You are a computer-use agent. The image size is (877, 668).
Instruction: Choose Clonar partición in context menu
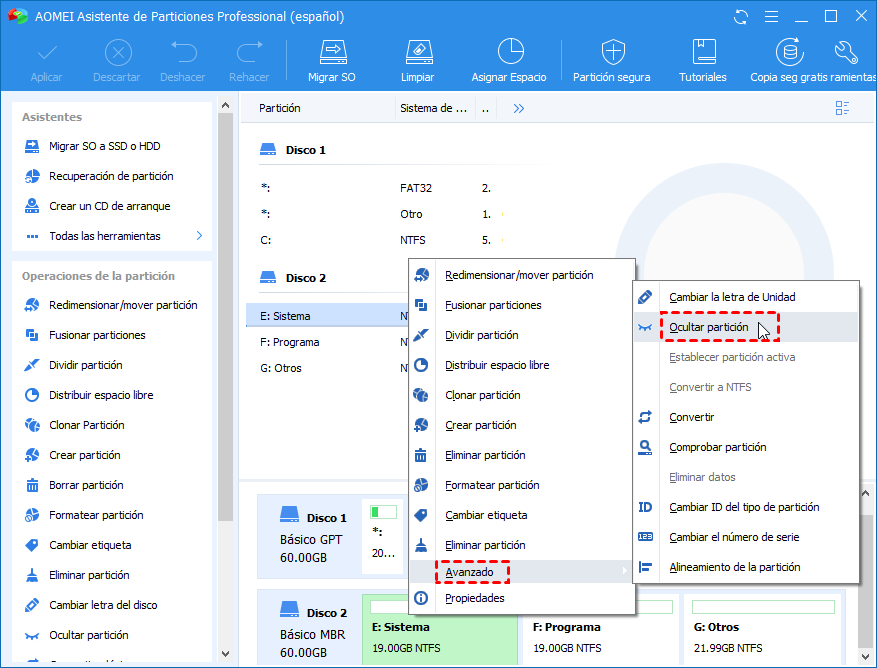pos(521,396)
